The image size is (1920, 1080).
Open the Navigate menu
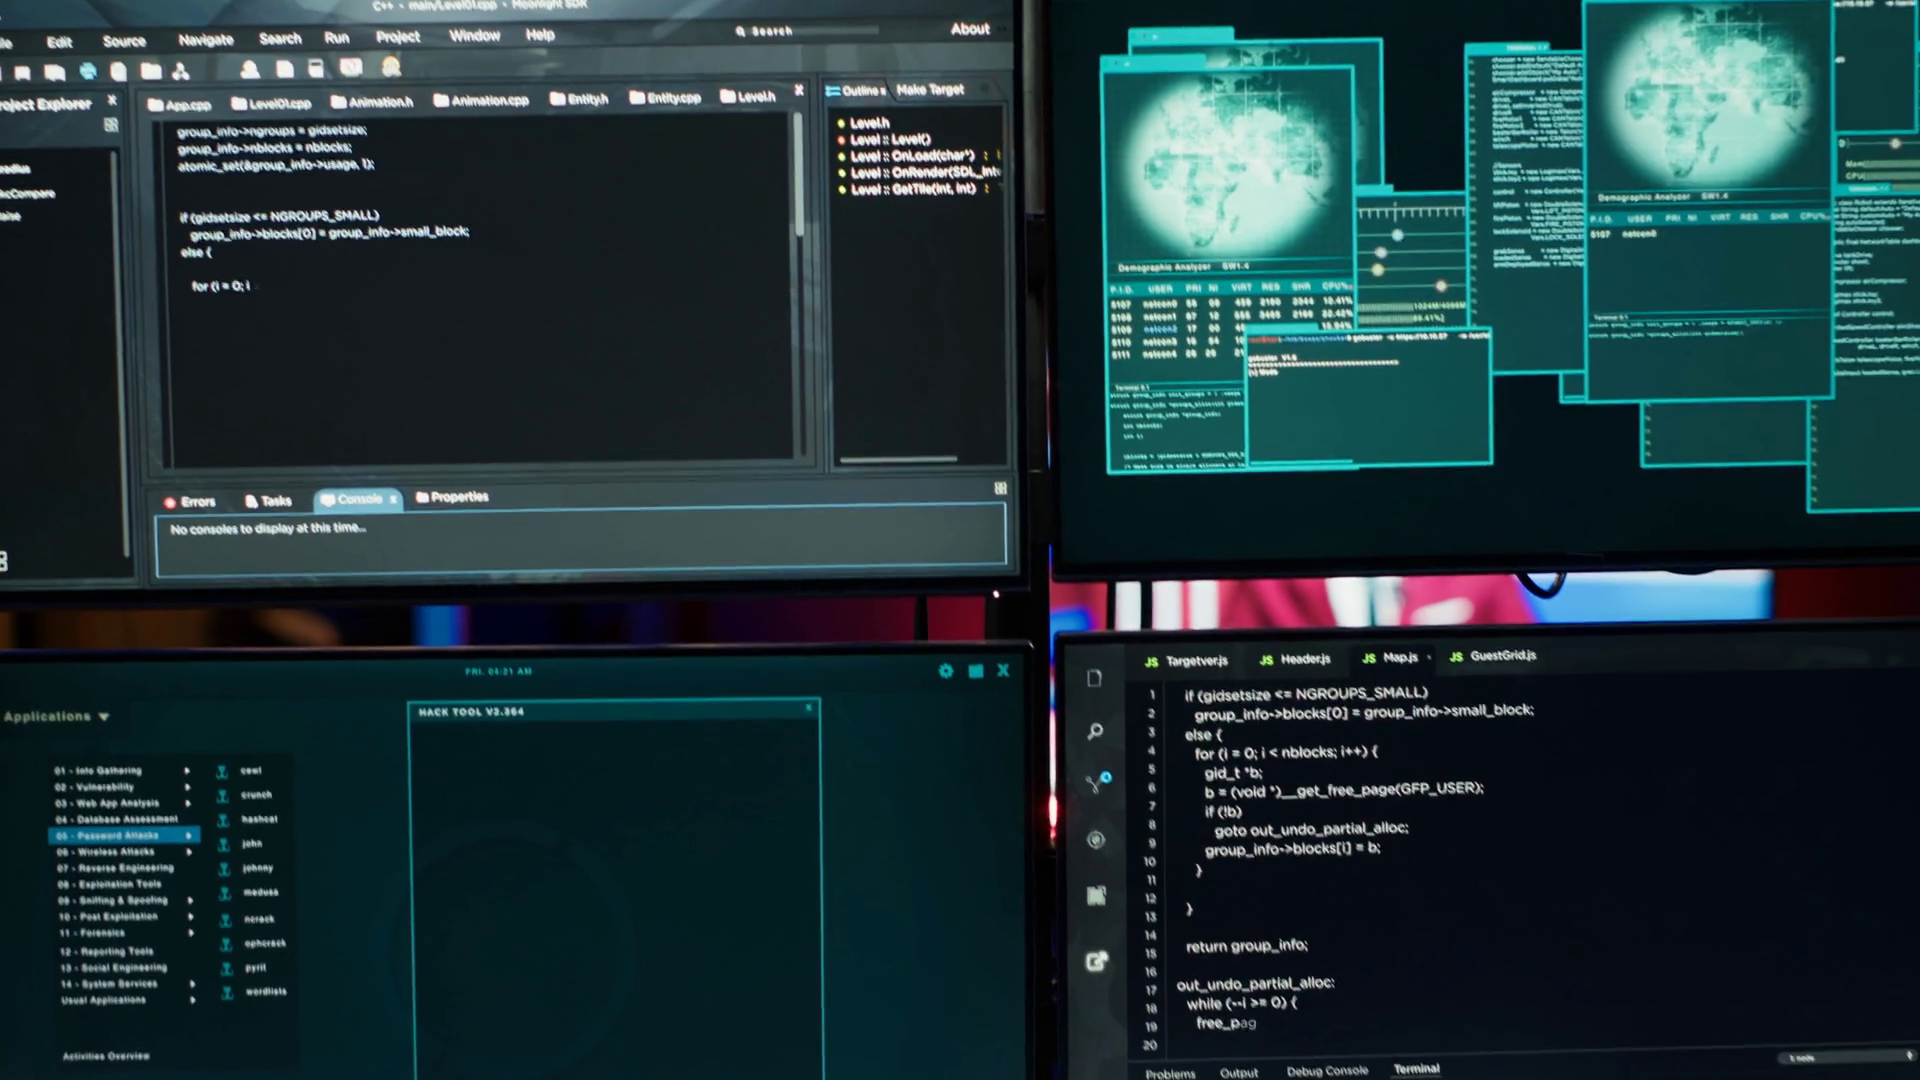coord(205,40)
